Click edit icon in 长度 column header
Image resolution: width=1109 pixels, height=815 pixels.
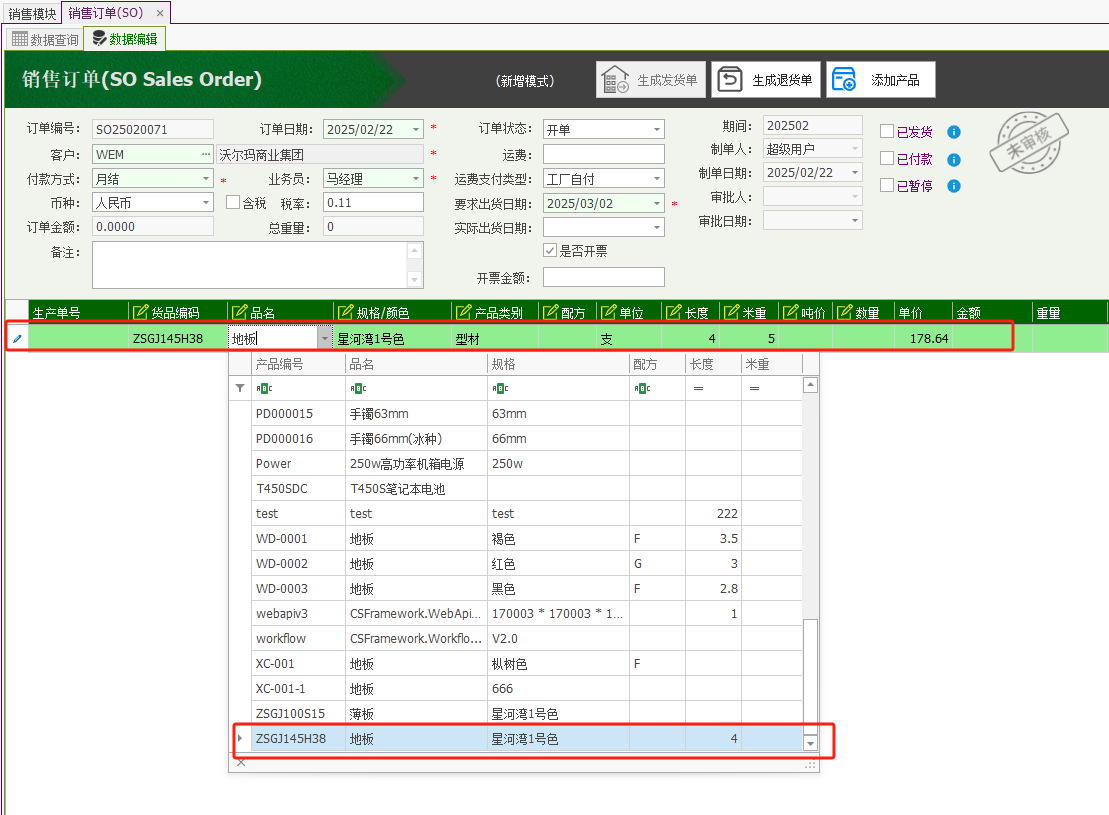674,312
